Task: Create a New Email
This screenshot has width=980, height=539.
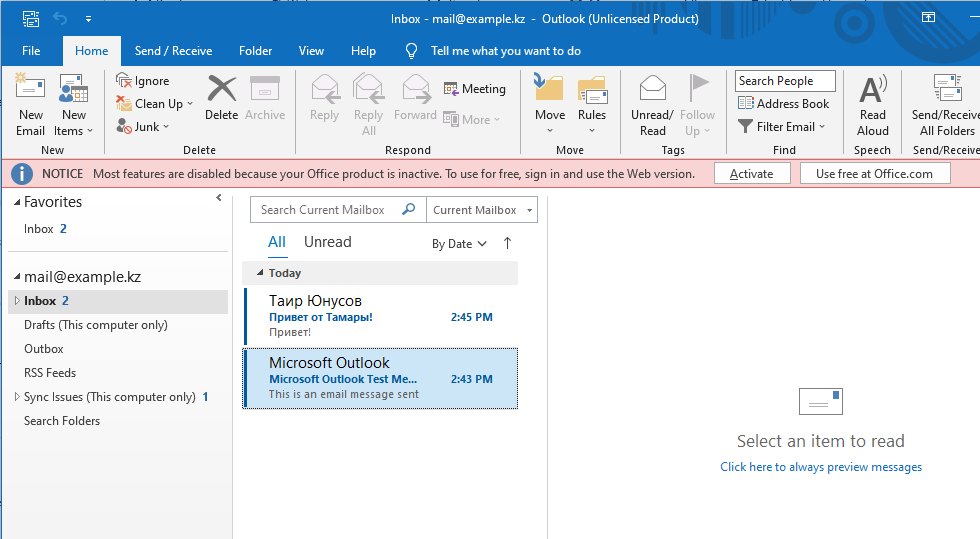Action: [31, 104]
